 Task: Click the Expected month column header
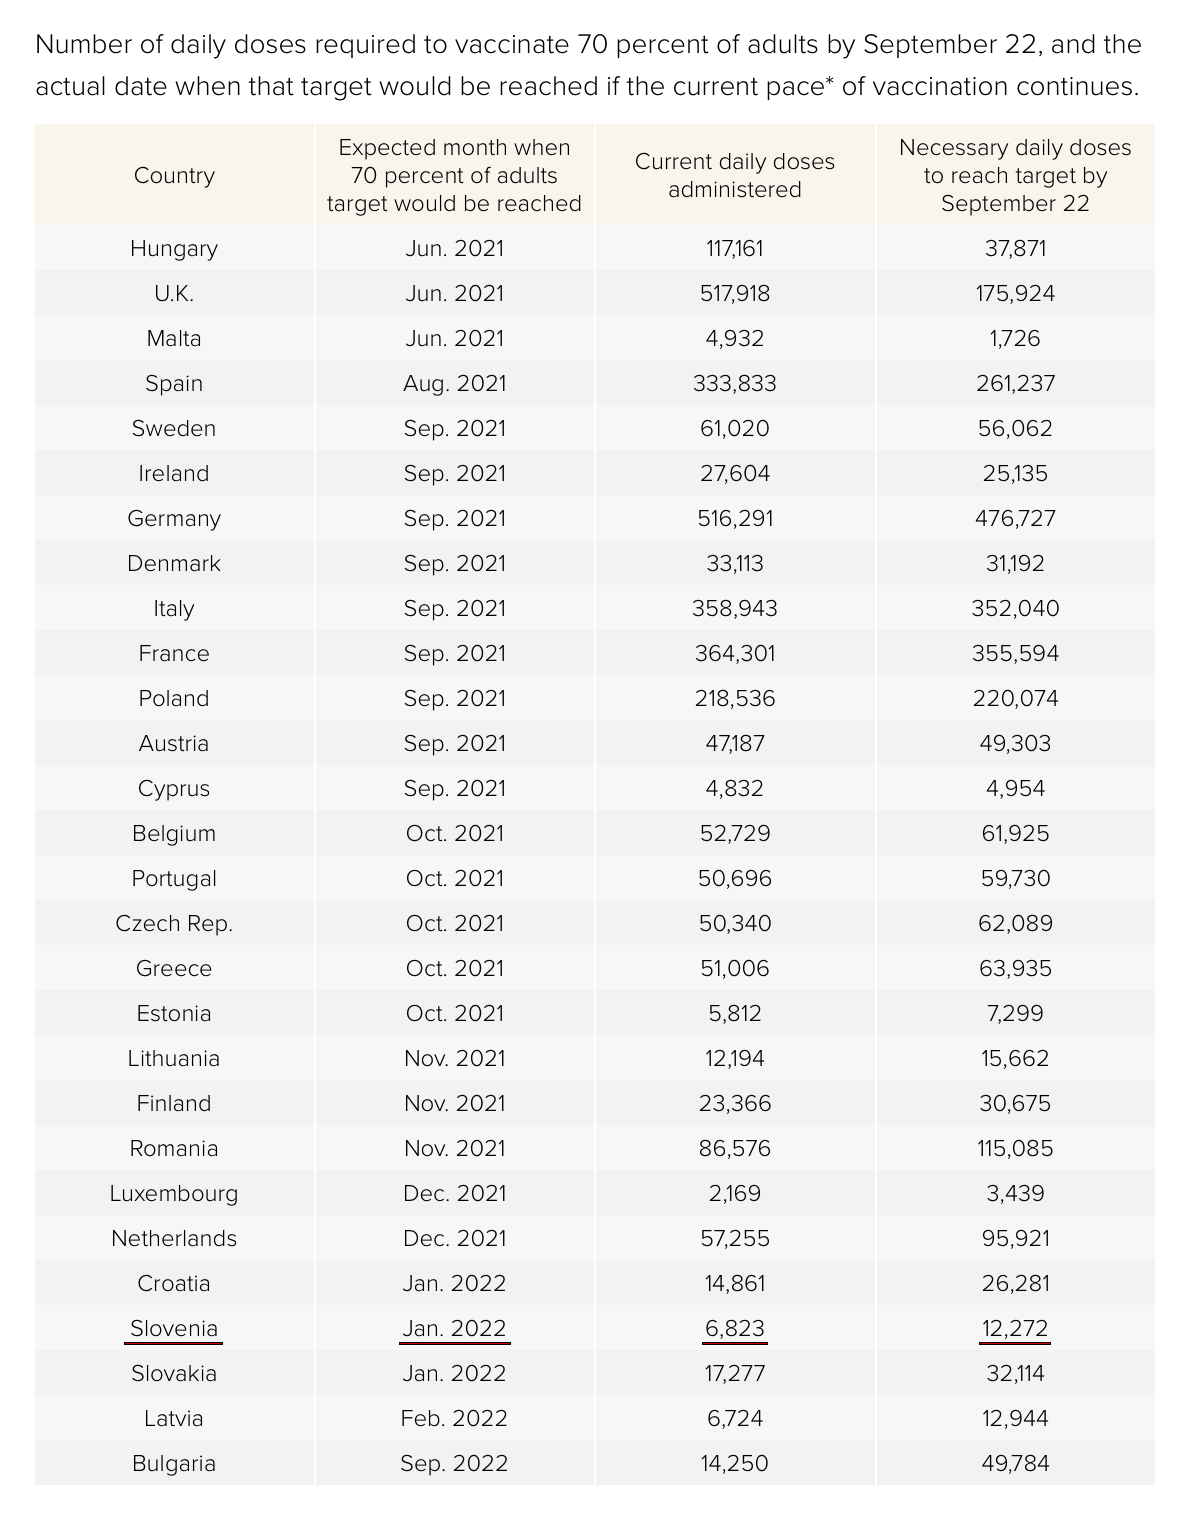pyautogui.click(x=454, y=176)
